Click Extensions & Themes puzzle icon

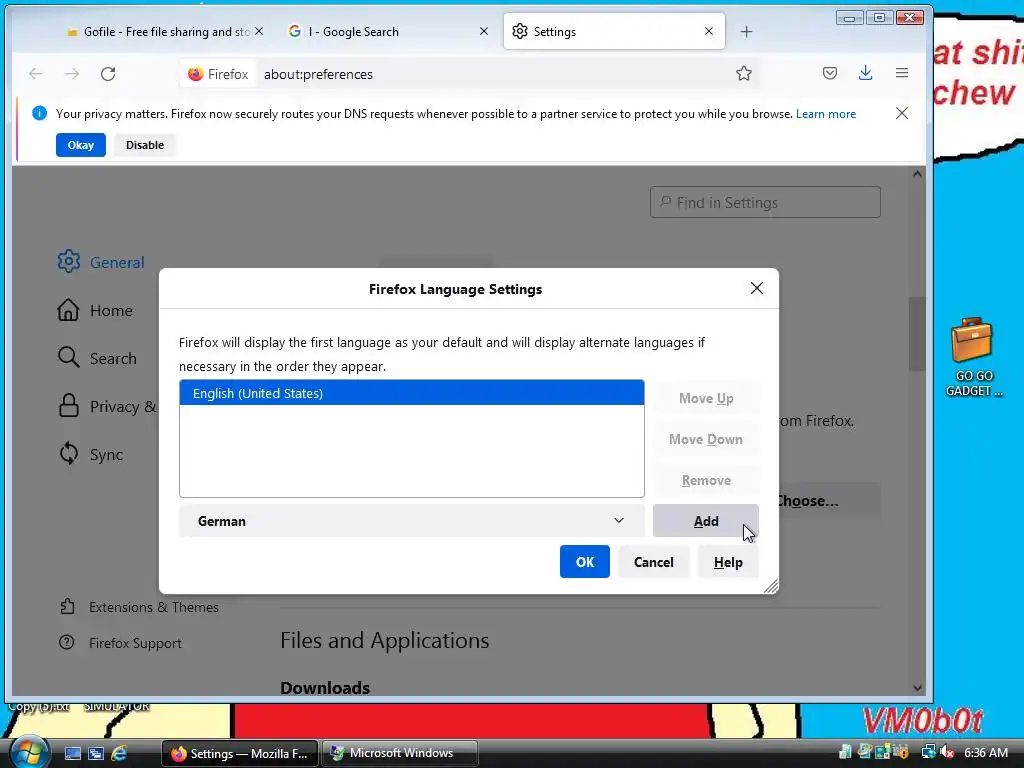67,607
